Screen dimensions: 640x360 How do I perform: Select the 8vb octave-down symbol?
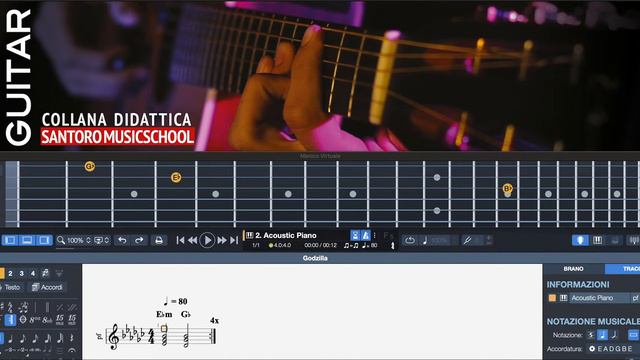pyautogui.click(x=47, y=320)
